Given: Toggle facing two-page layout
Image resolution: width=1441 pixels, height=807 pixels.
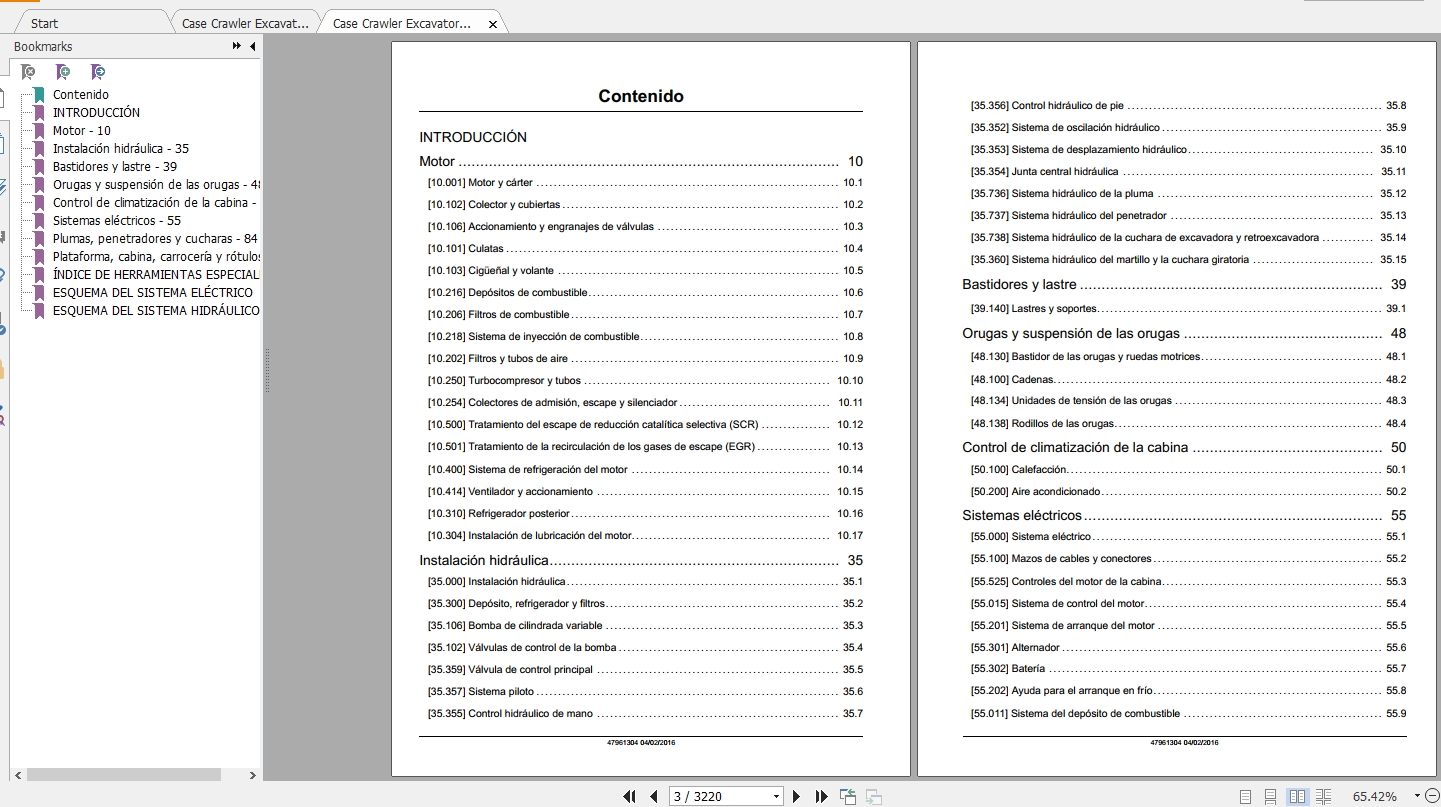Looking at the screenshot, I should click(1297, 797).
